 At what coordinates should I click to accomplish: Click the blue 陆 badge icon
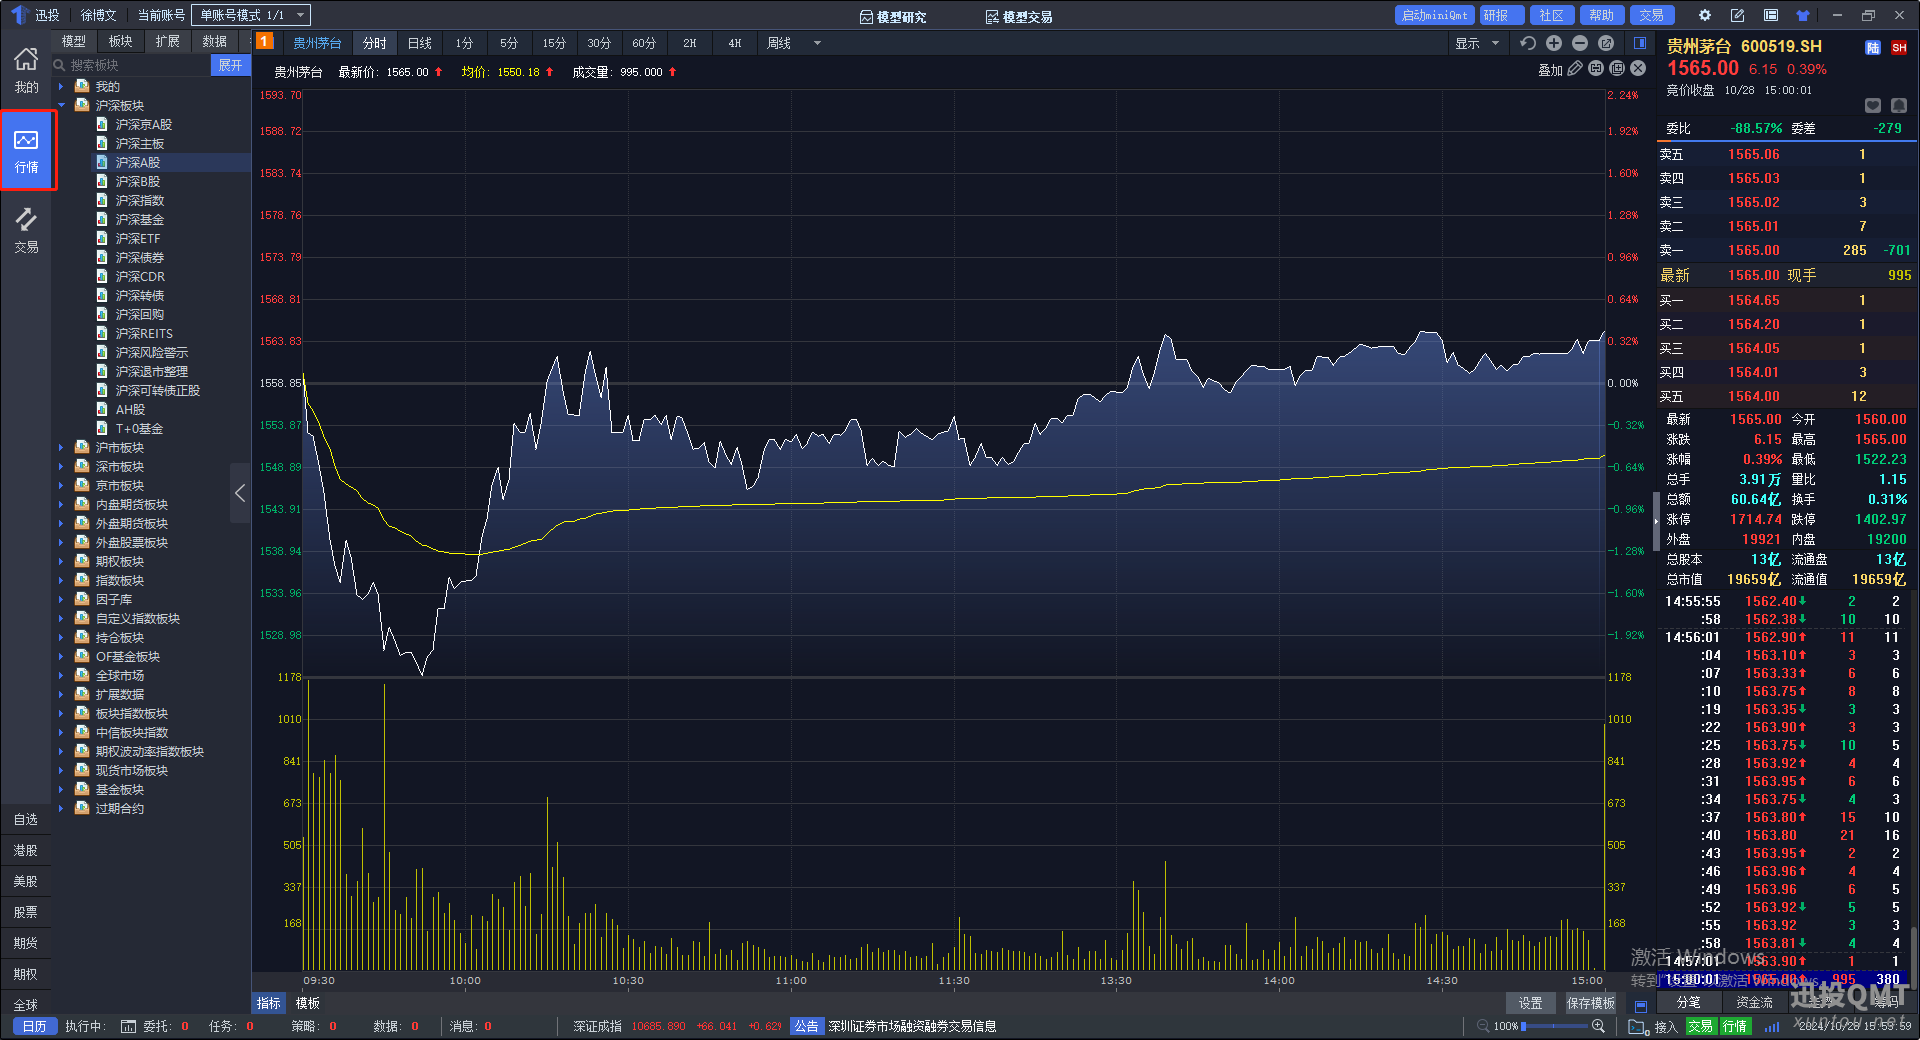click(x=1873, y=47)
